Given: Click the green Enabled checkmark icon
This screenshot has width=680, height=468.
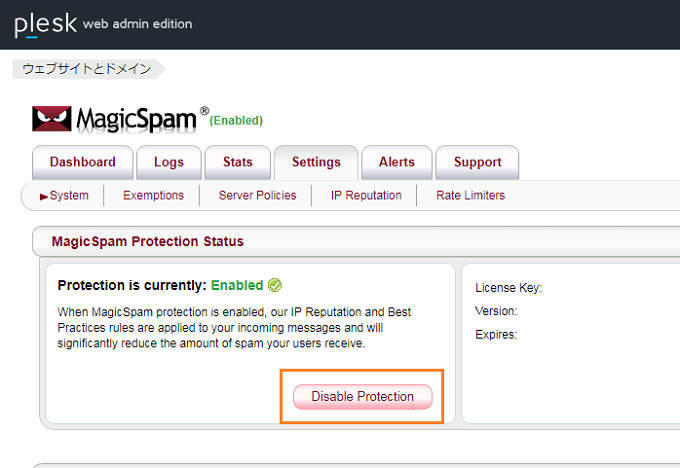Looking at the screenshot, I should coord(275,285).
